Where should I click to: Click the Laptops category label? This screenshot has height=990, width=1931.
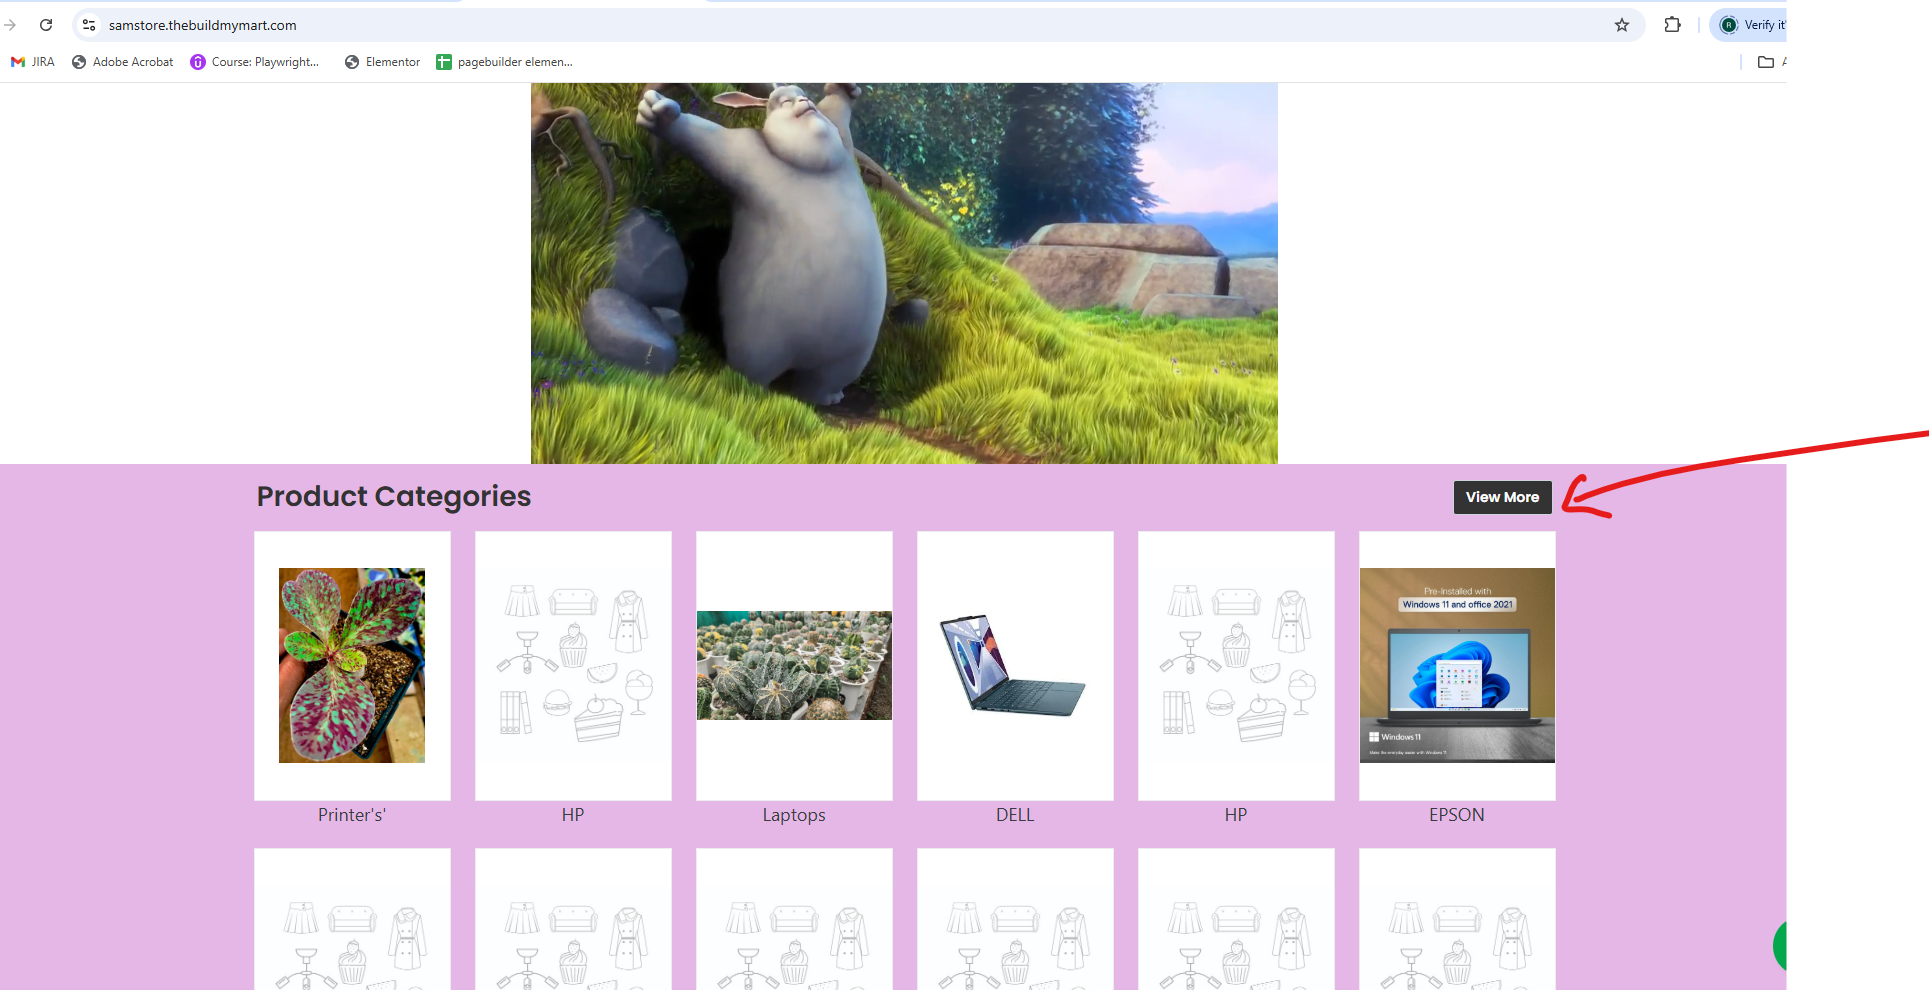(794, 815)
